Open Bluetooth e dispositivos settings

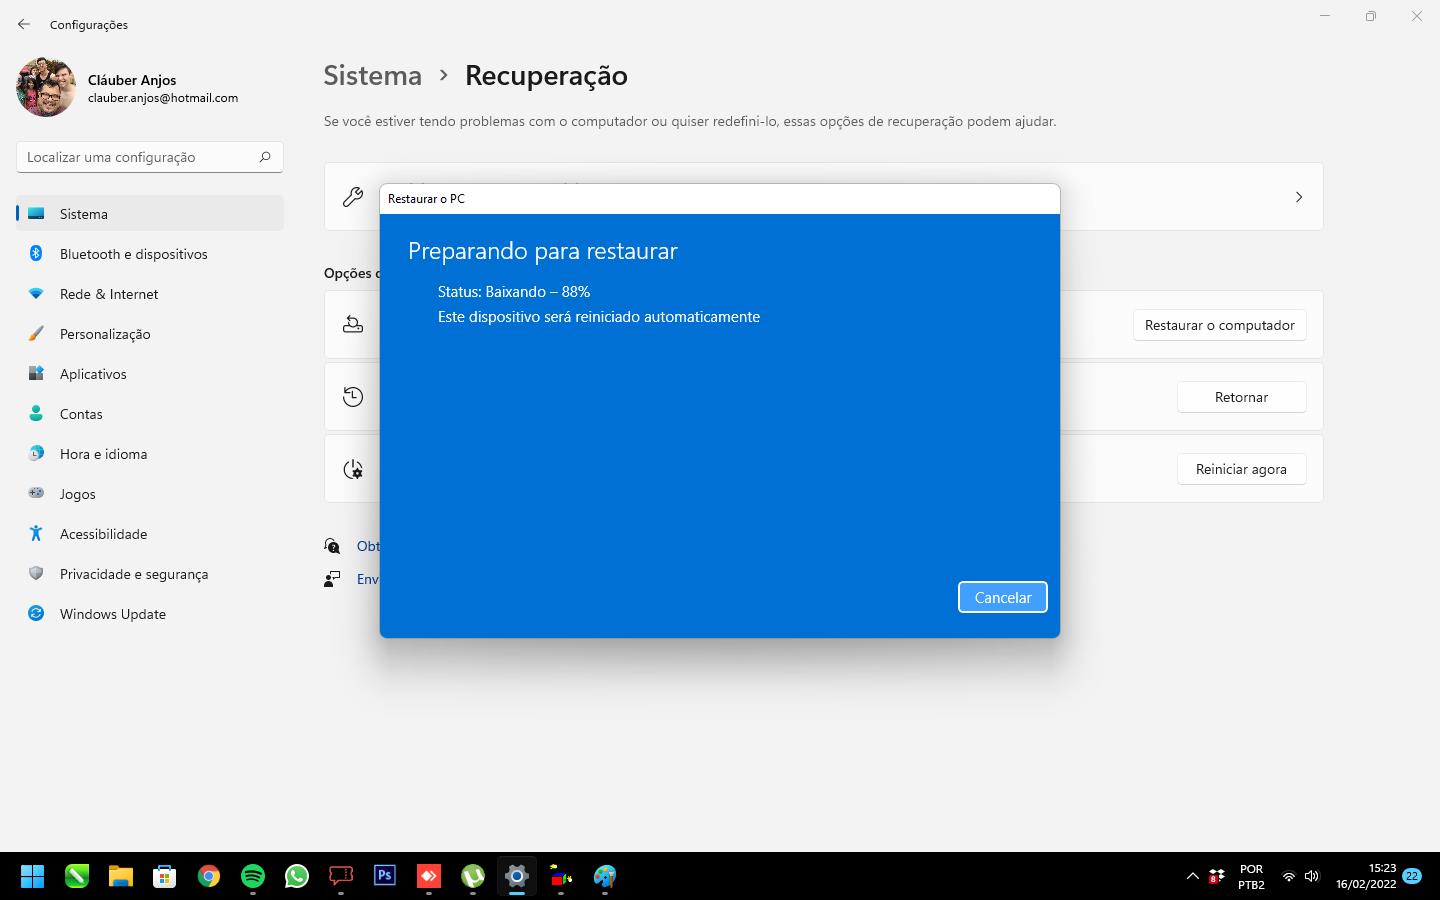[x=133, y=254]
